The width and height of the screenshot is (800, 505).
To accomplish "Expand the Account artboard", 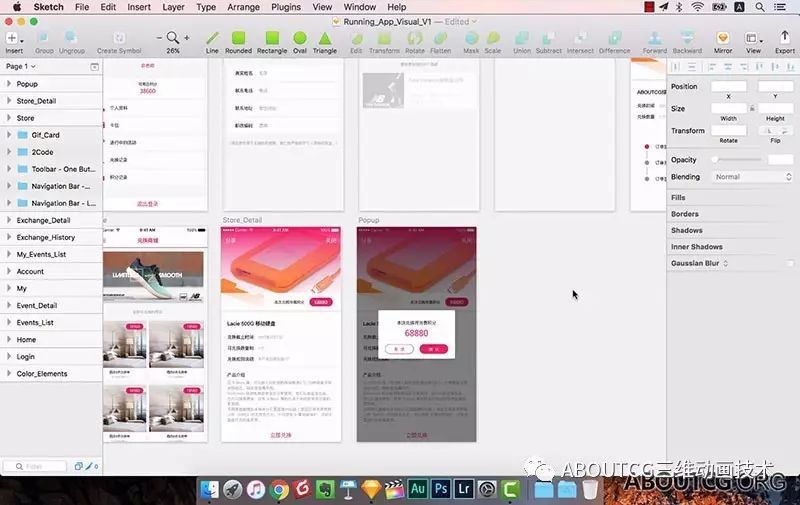I will [9, 271].
